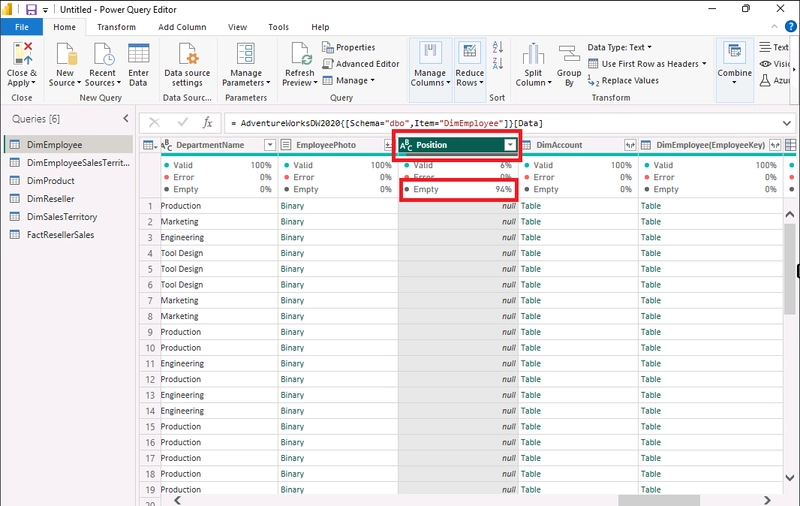Click the formula bar fx icon
The width and height of the screenshot is (800, 506).
(x=207, y=123)
